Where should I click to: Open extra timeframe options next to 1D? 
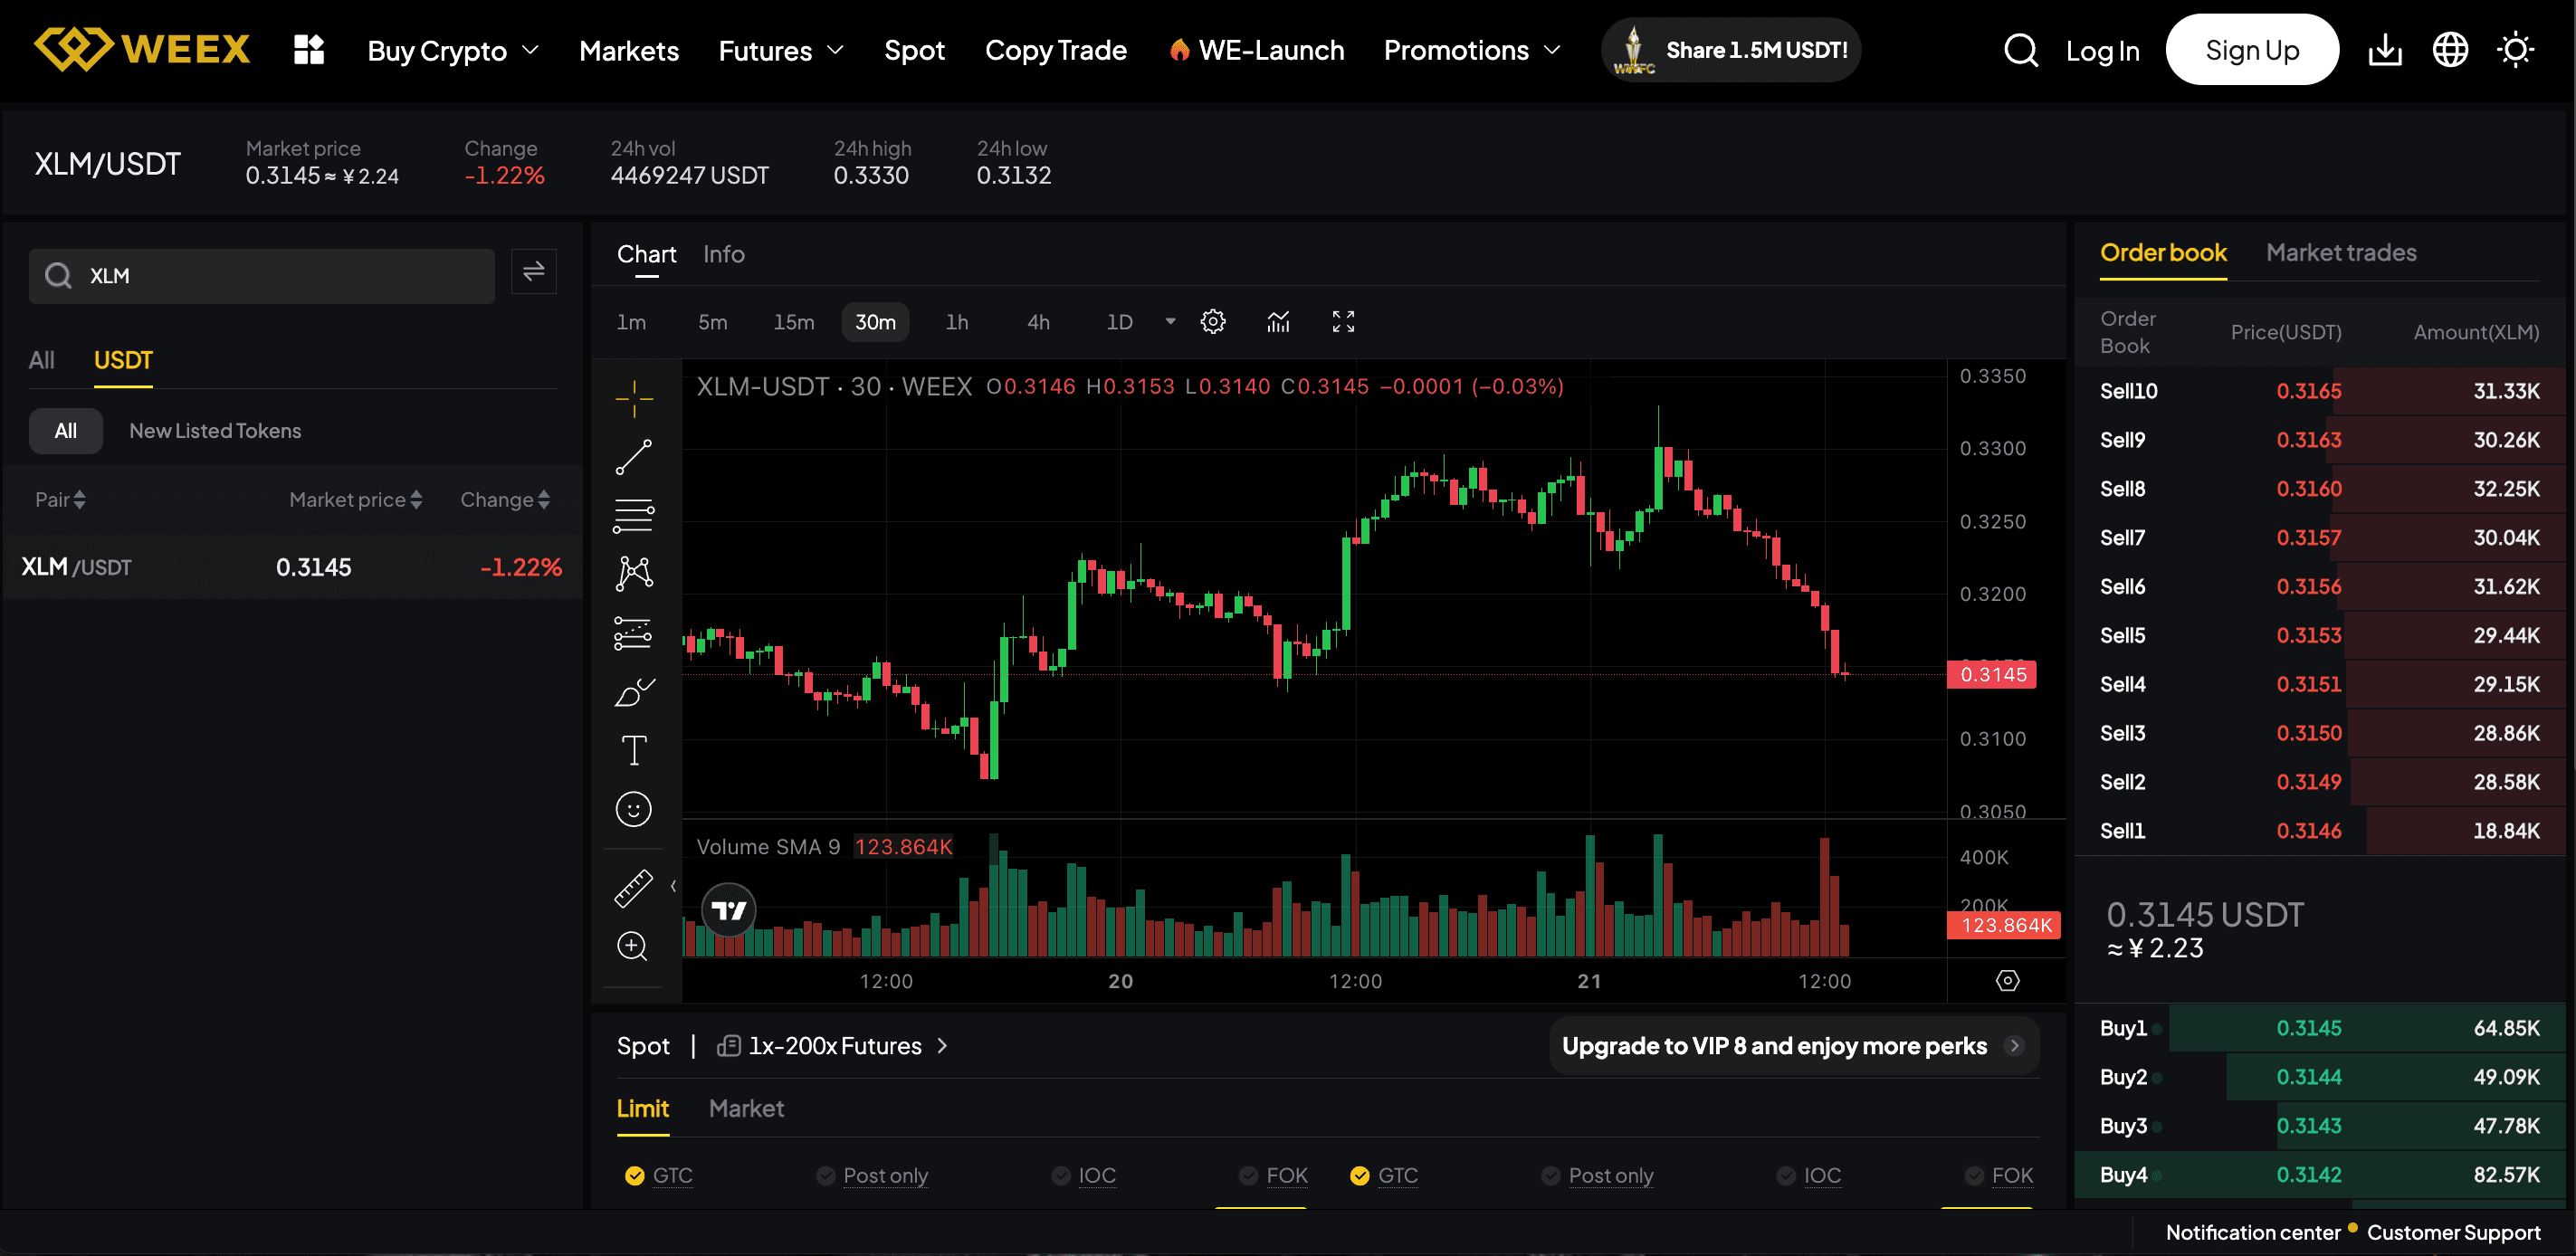pyautogui.click(x=1169, y=321)
